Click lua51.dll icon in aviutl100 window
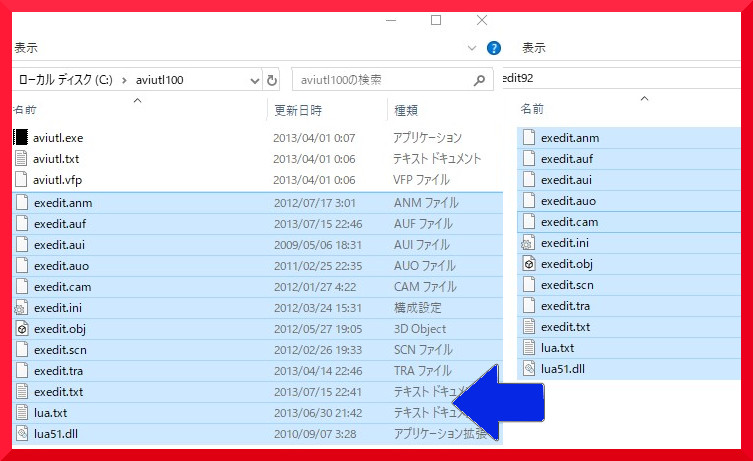The height and width of the screenshot is (461, 753). [22, 434]
